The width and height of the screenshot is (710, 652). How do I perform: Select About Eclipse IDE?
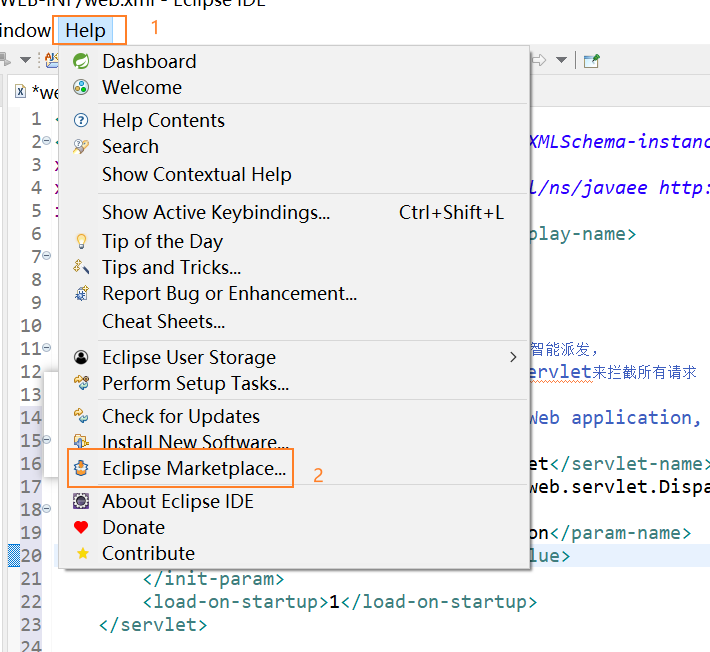pyautogui.click(x=294, y=501)
